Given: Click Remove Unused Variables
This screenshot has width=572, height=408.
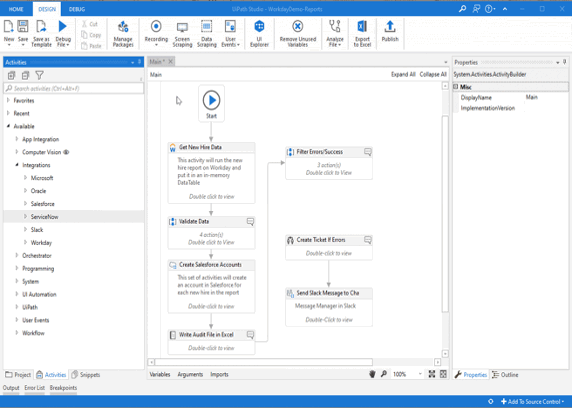Looking at the screenshot, I should [298, 34].
